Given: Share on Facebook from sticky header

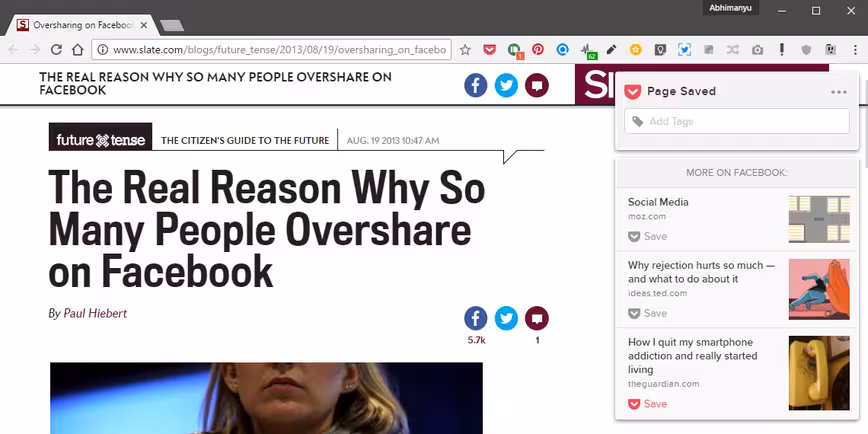Looking at the screenshot, I should tap(476, 85).
